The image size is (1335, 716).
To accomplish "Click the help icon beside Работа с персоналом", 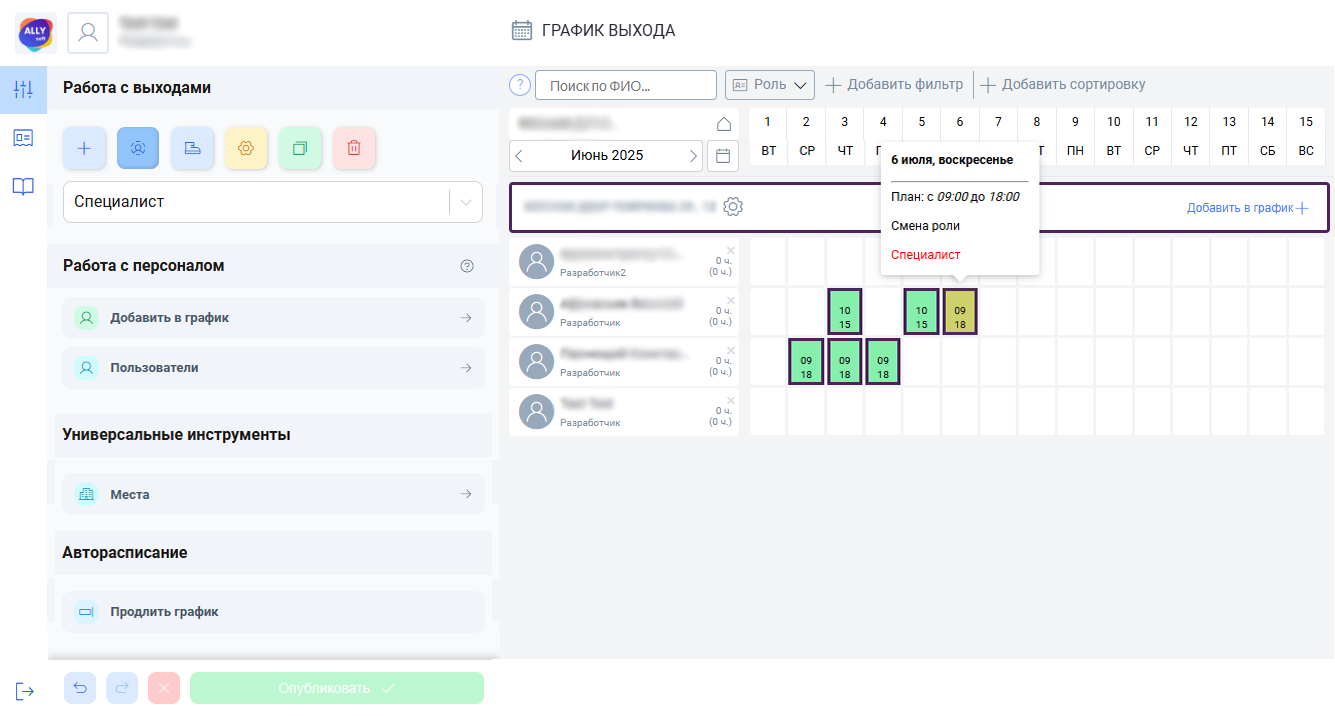I will [x=467, y=266].
